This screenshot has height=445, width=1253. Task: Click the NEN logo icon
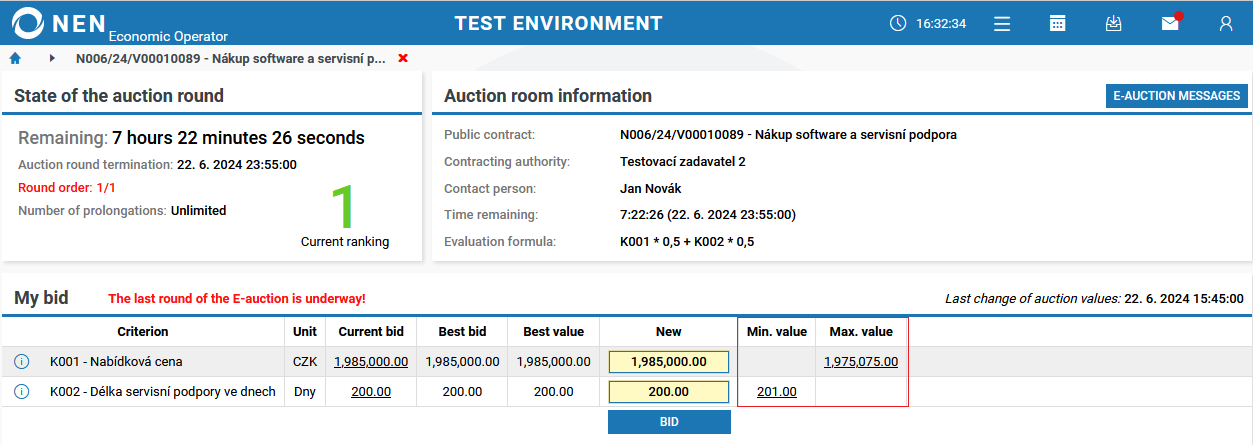pos(27,23)
